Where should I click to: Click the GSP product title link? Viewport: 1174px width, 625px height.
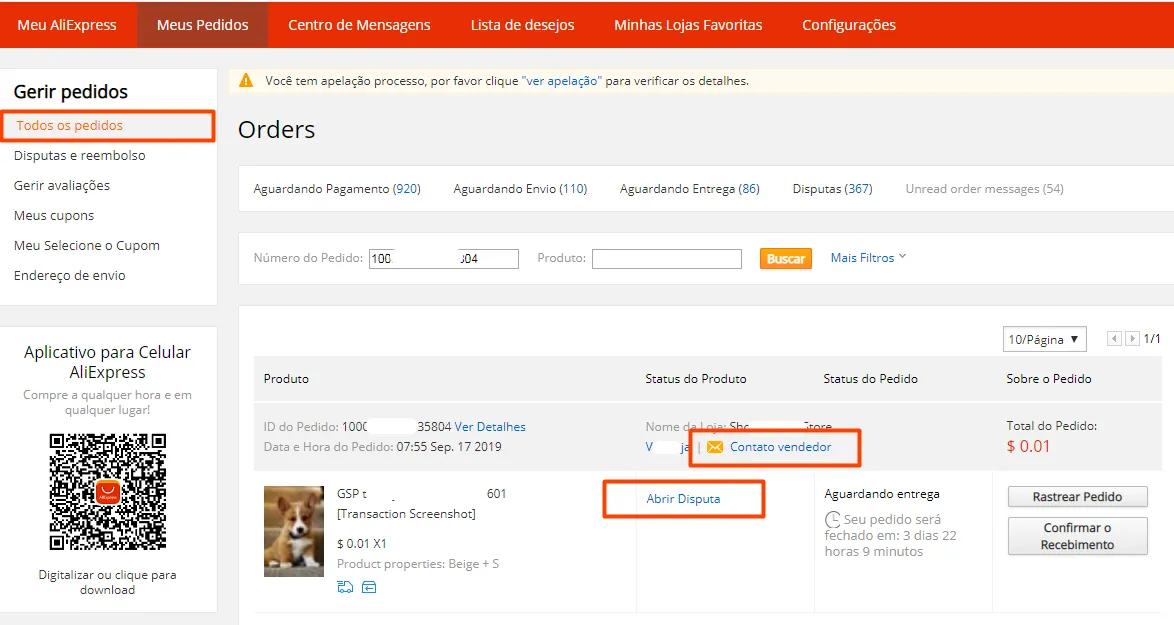click(x=422, y=494)
